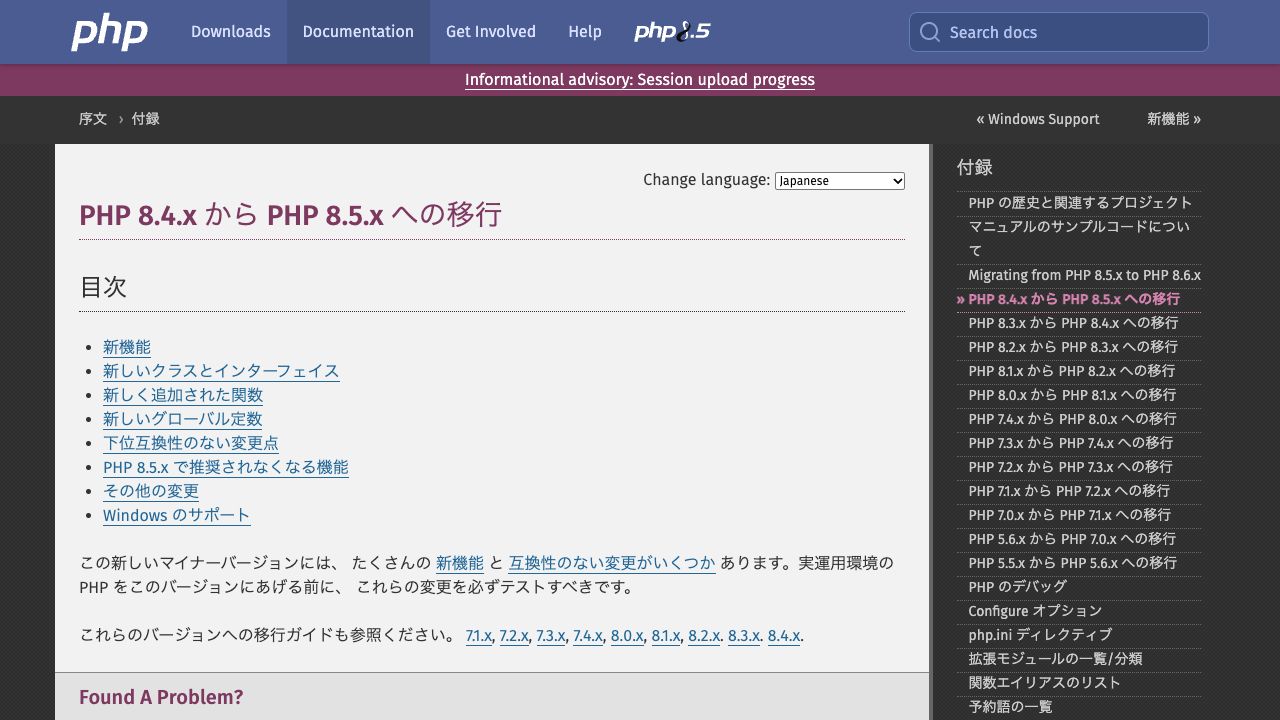Screen dimensions: 1280x720
Task: Open sidebar PHP の歴史と関連するプロジェクト
Action: [x=1080, y=203]
